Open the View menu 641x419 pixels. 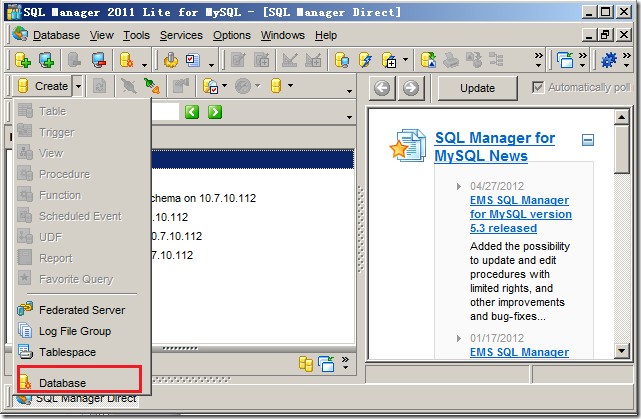coord(101,36)
